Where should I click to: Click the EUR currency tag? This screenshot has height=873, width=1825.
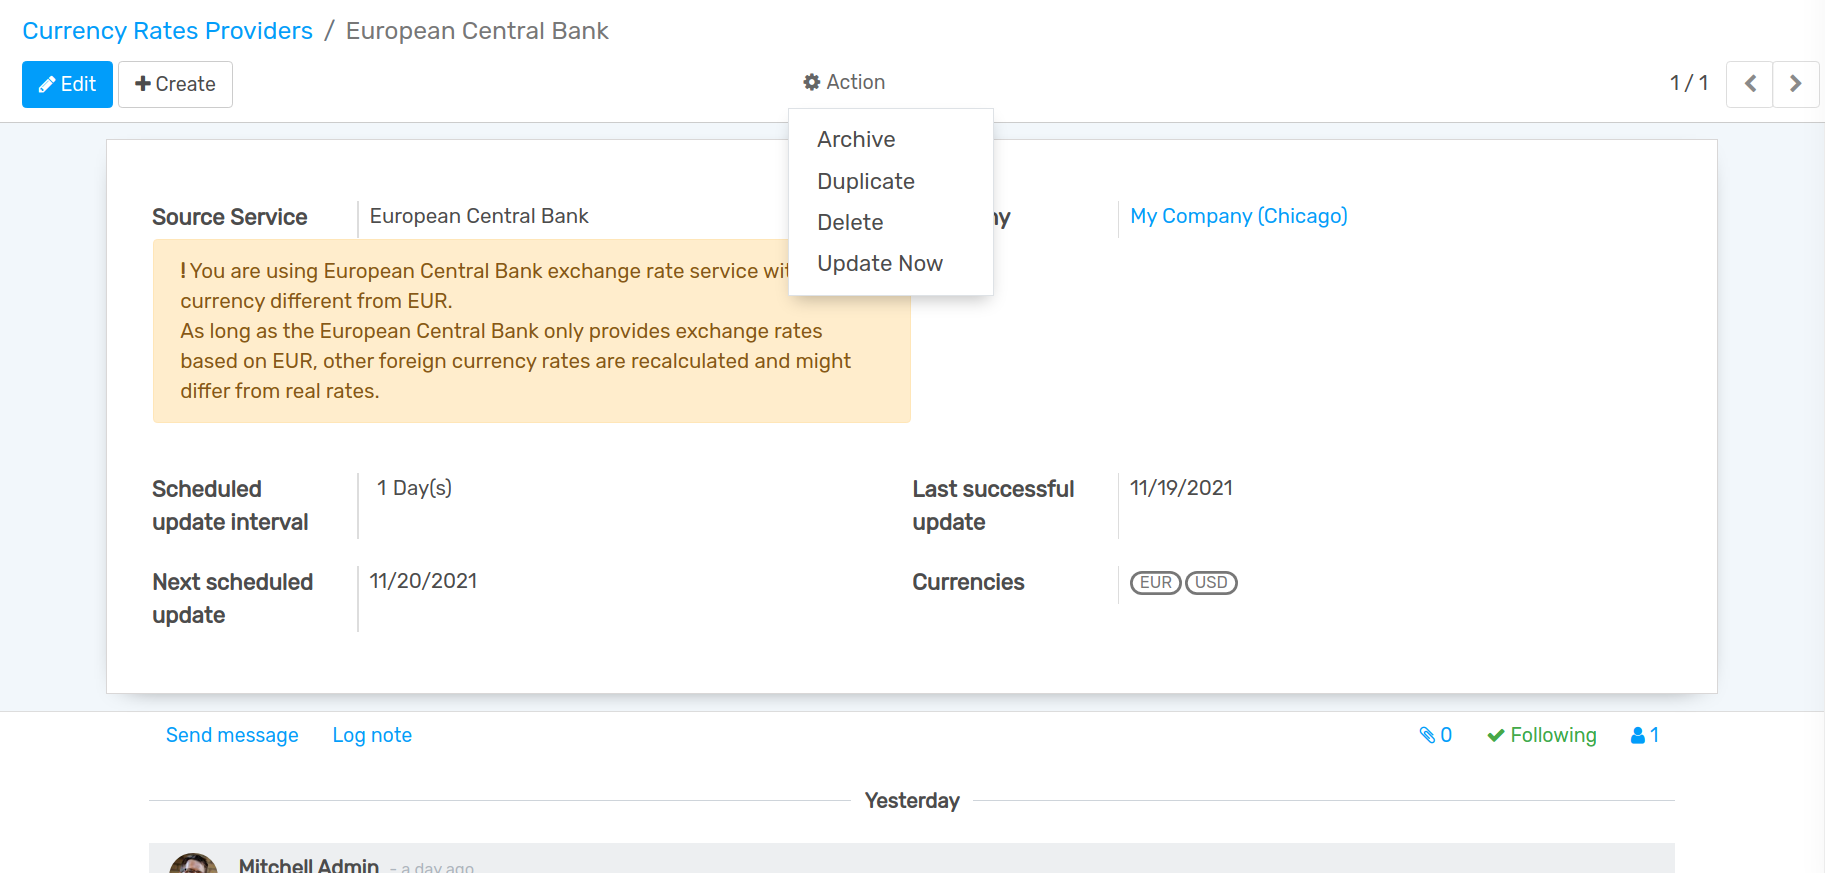click(x=1155, y=582)
